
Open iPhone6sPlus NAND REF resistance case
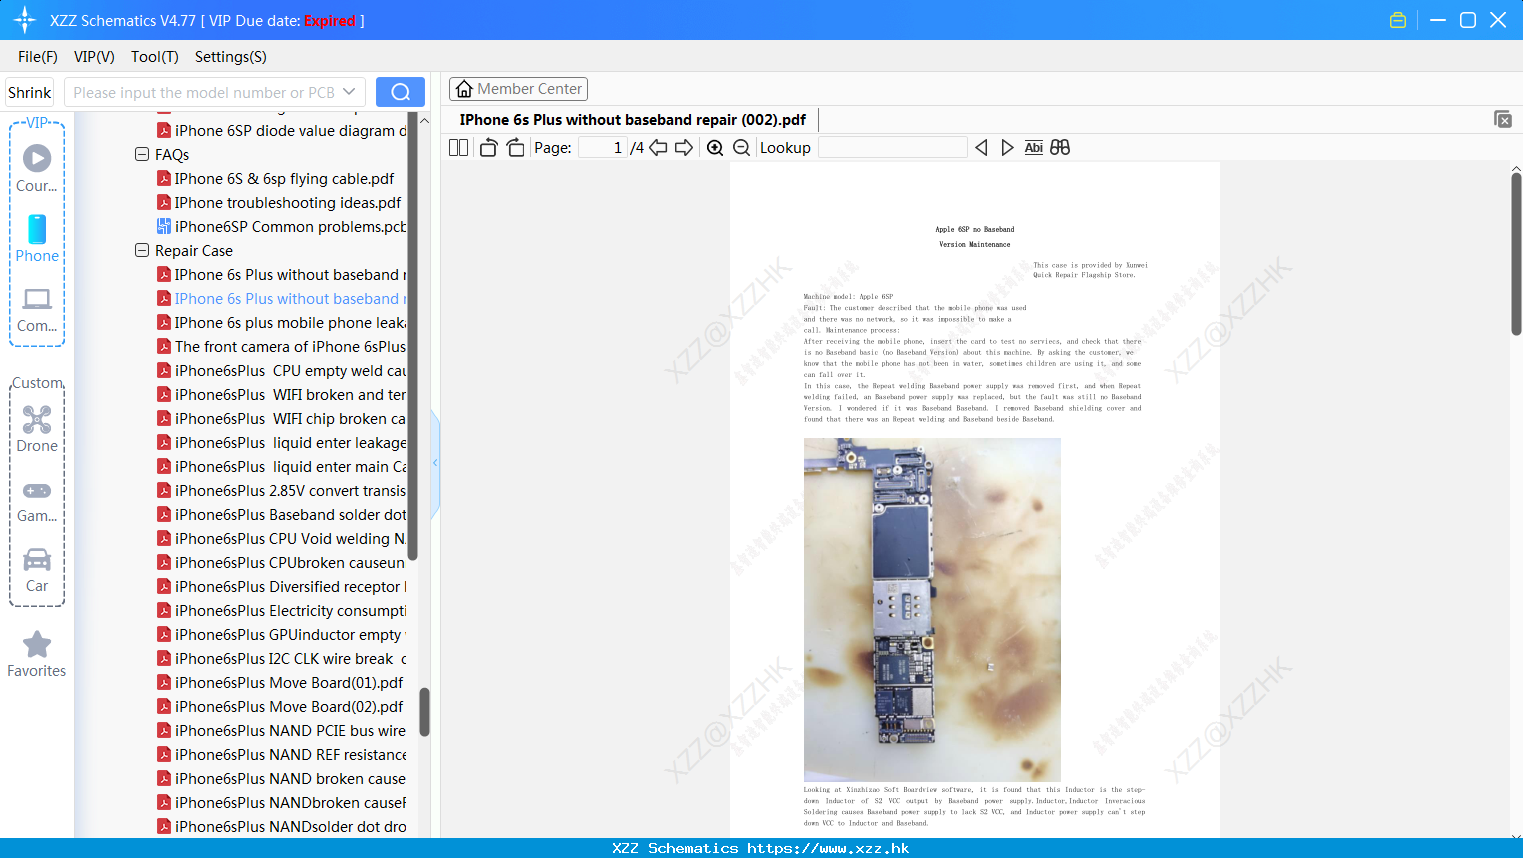282,755
